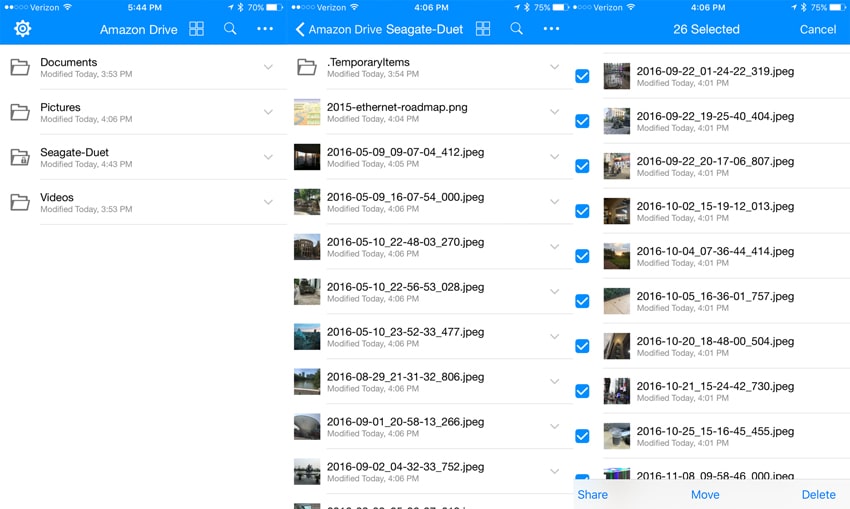The image size is (850, 509).
Task: Open thumbnail of 2016-09-02_04-32-33_752.jpeg
Action: [x=307, y=472]
